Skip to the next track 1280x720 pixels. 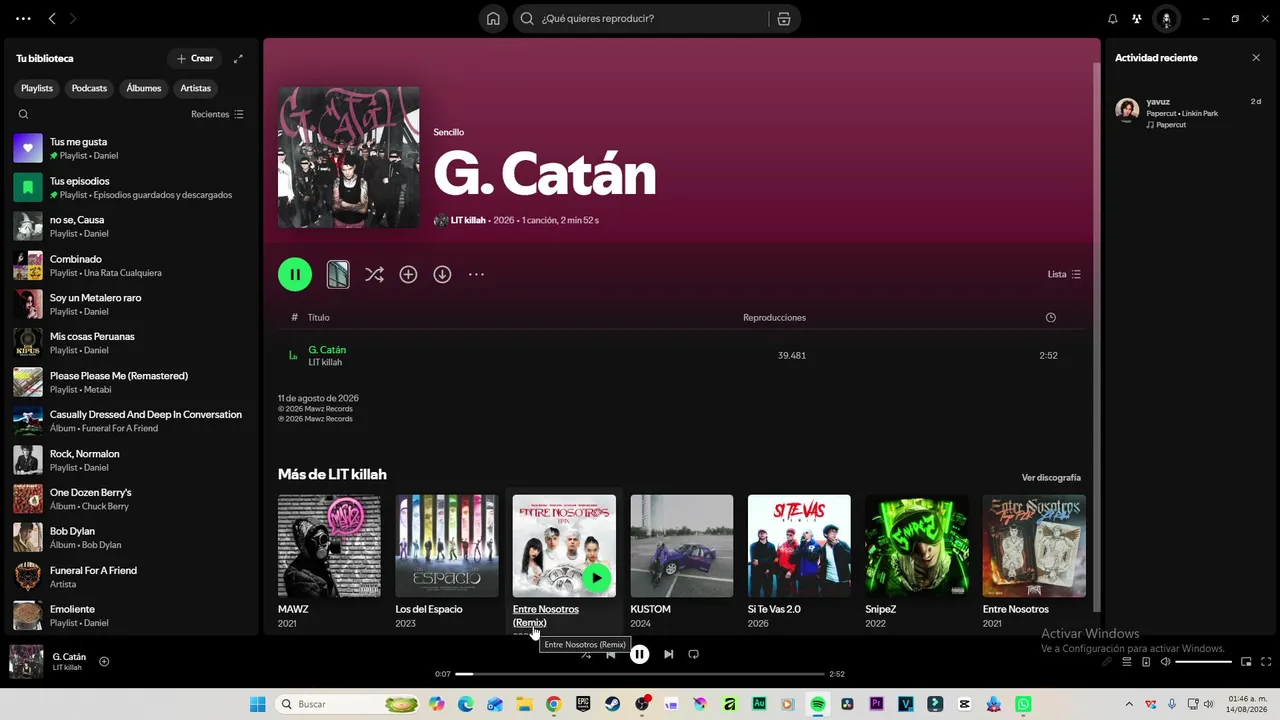coord(669,654)
